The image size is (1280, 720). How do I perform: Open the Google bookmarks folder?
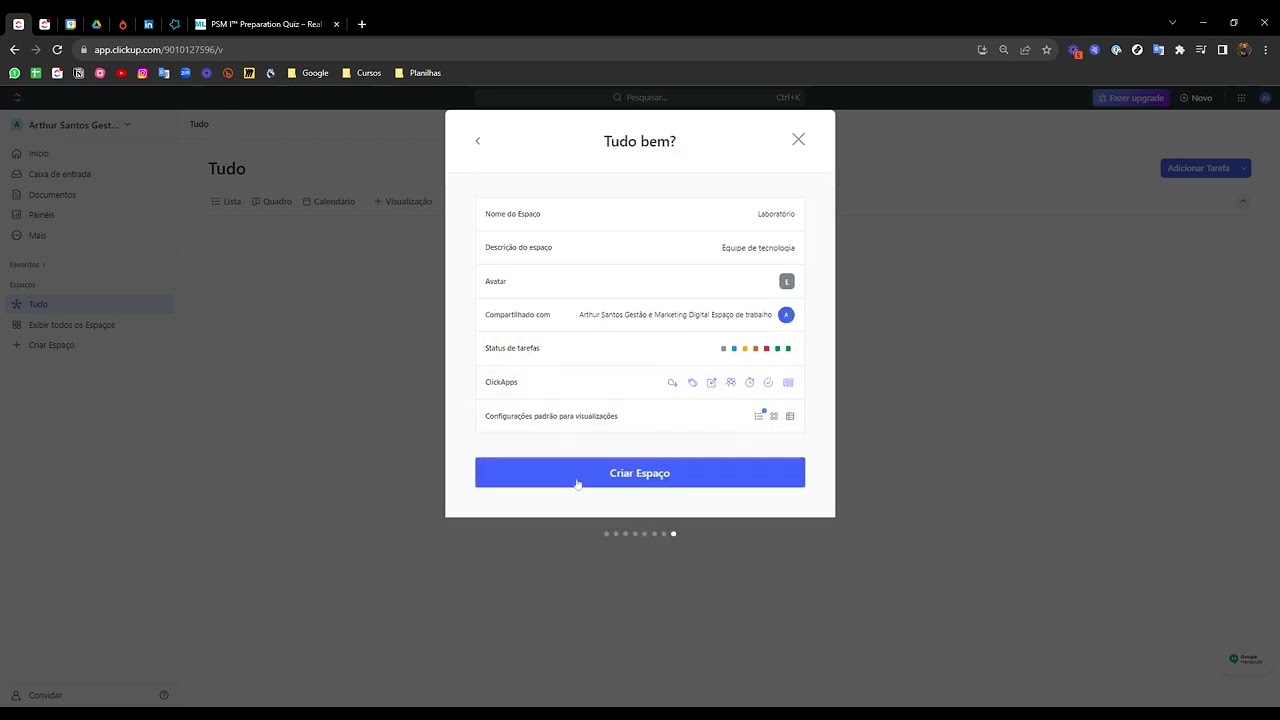(308, 73)
